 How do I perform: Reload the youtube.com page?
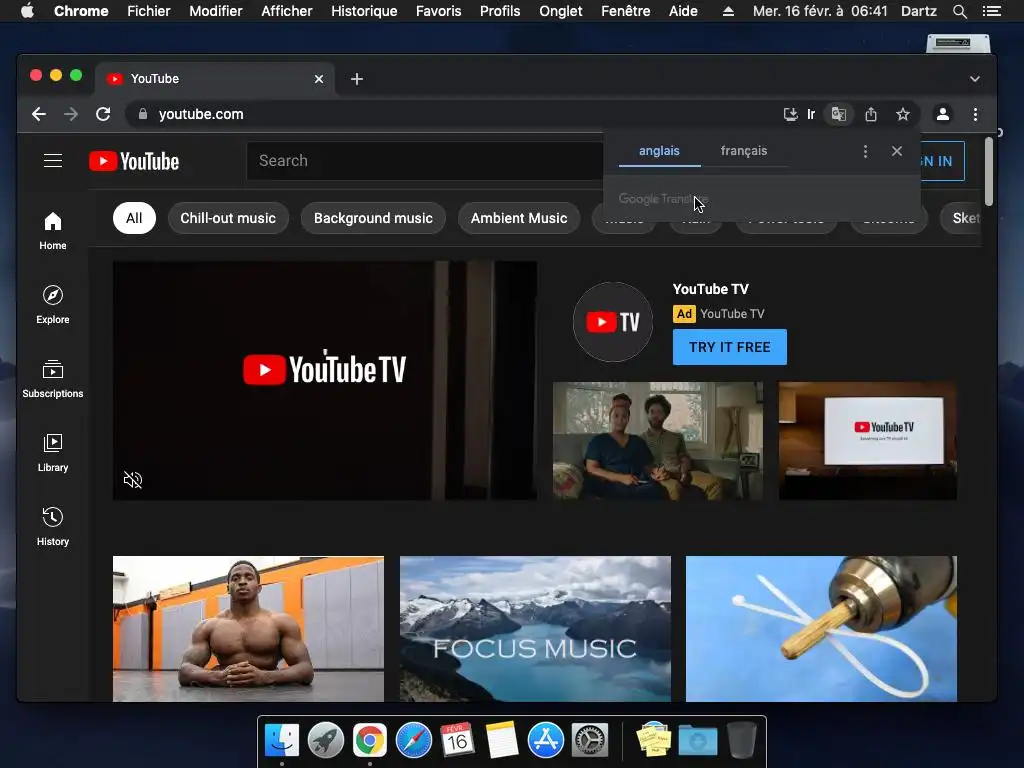103,114
